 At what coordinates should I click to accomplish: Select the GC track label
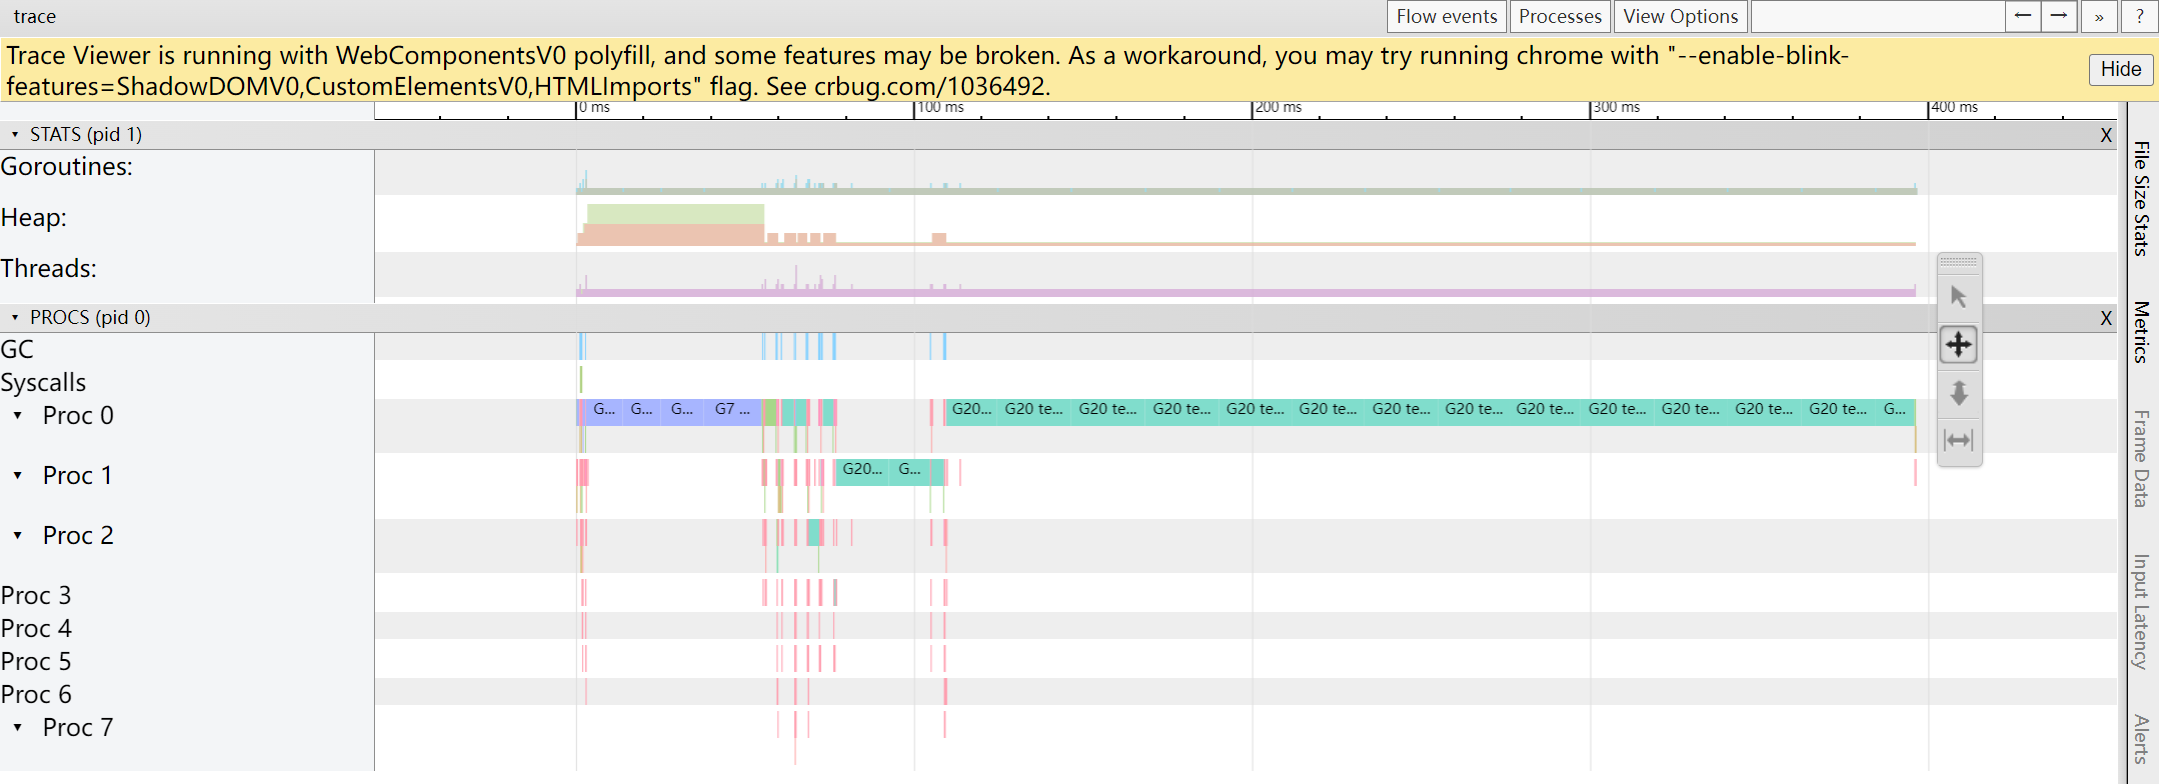coord(17,350)
